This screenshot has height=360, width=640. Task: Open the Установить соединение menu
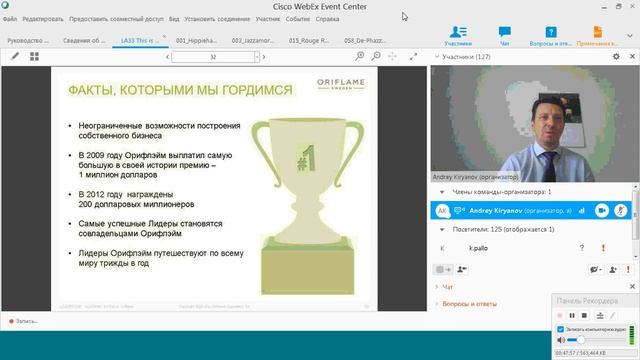[x=217, y=19]
